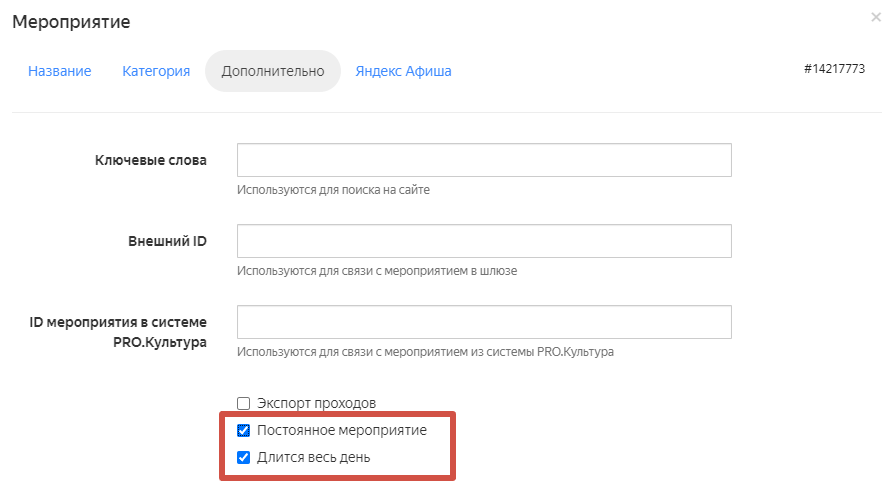Viewport: 895px width, 494px height.
Task: Click the hint about поиска на сайте
Action: click(x=333, y=189)
